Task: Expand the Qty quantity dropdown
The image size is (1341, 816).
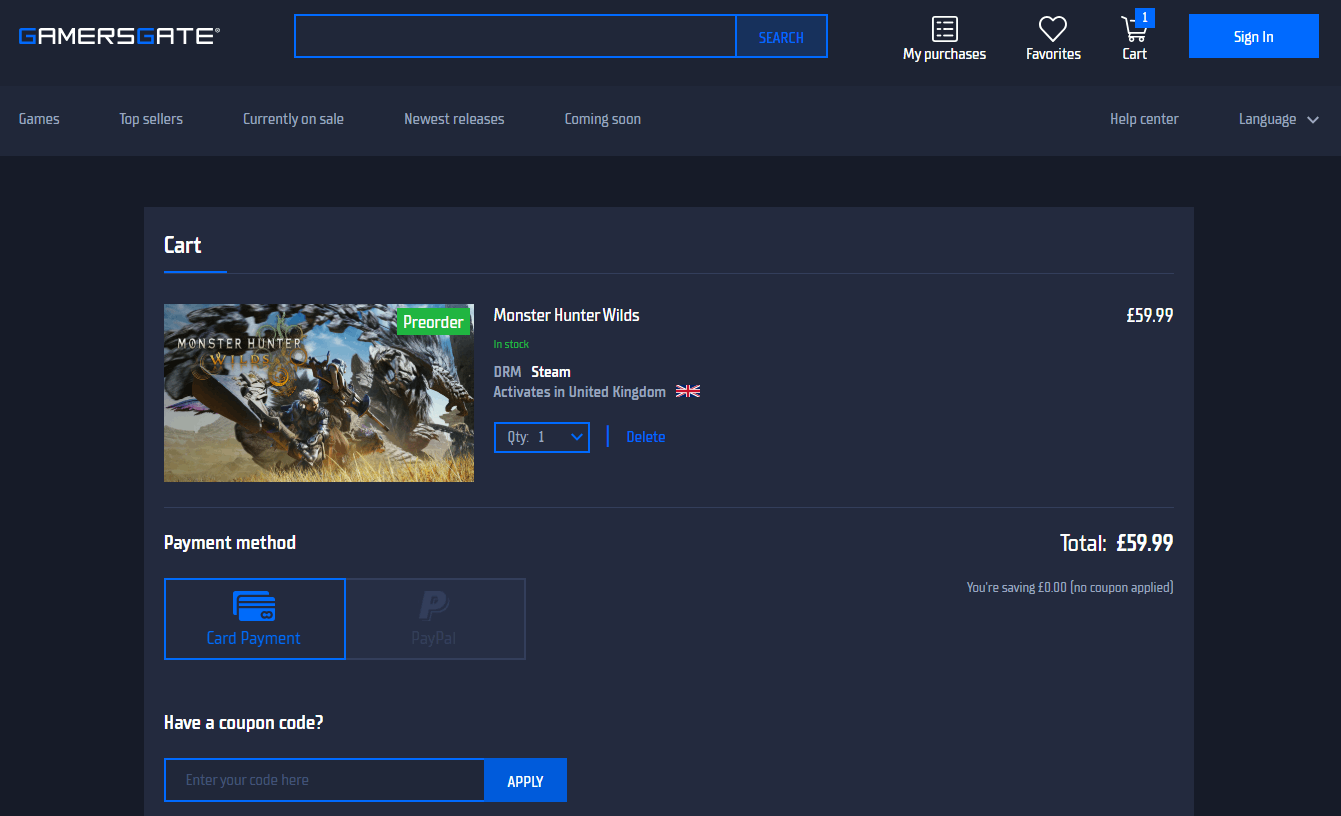Action: pos(541,437)
